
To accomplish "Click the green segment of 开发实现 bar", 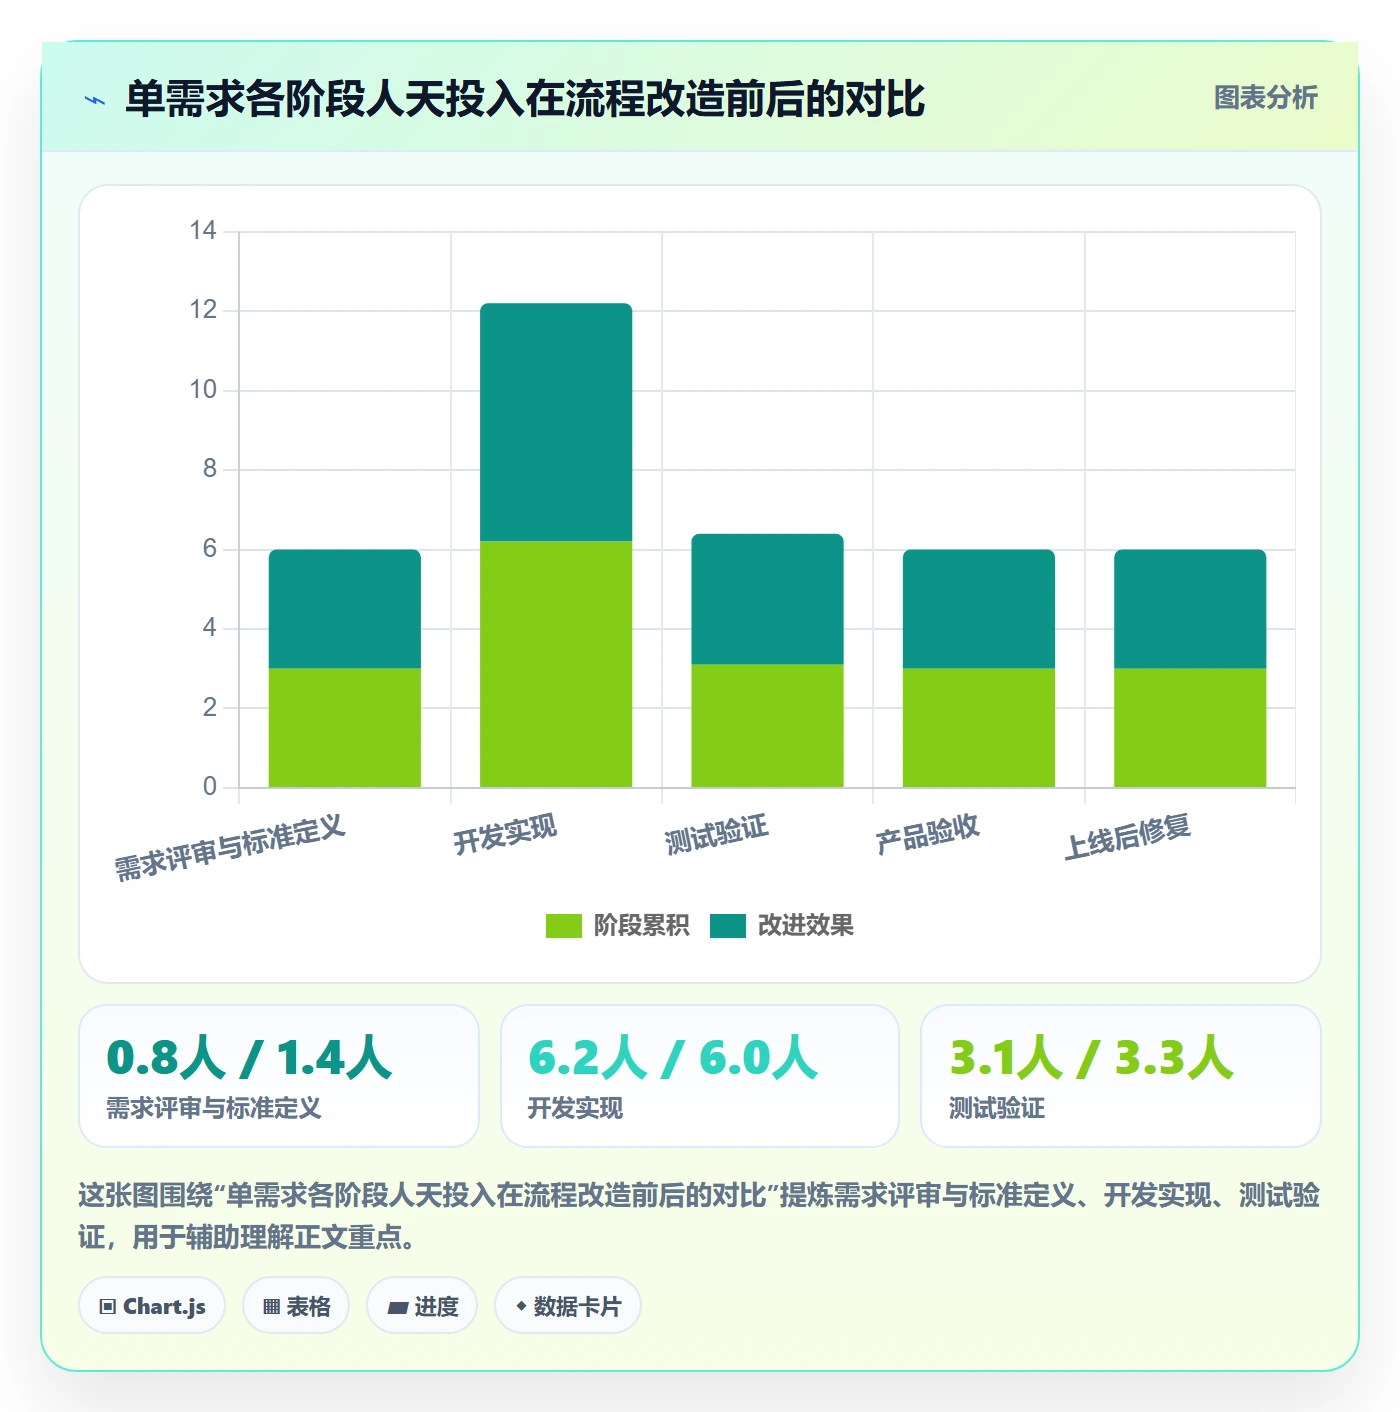I will coord(556,664).
